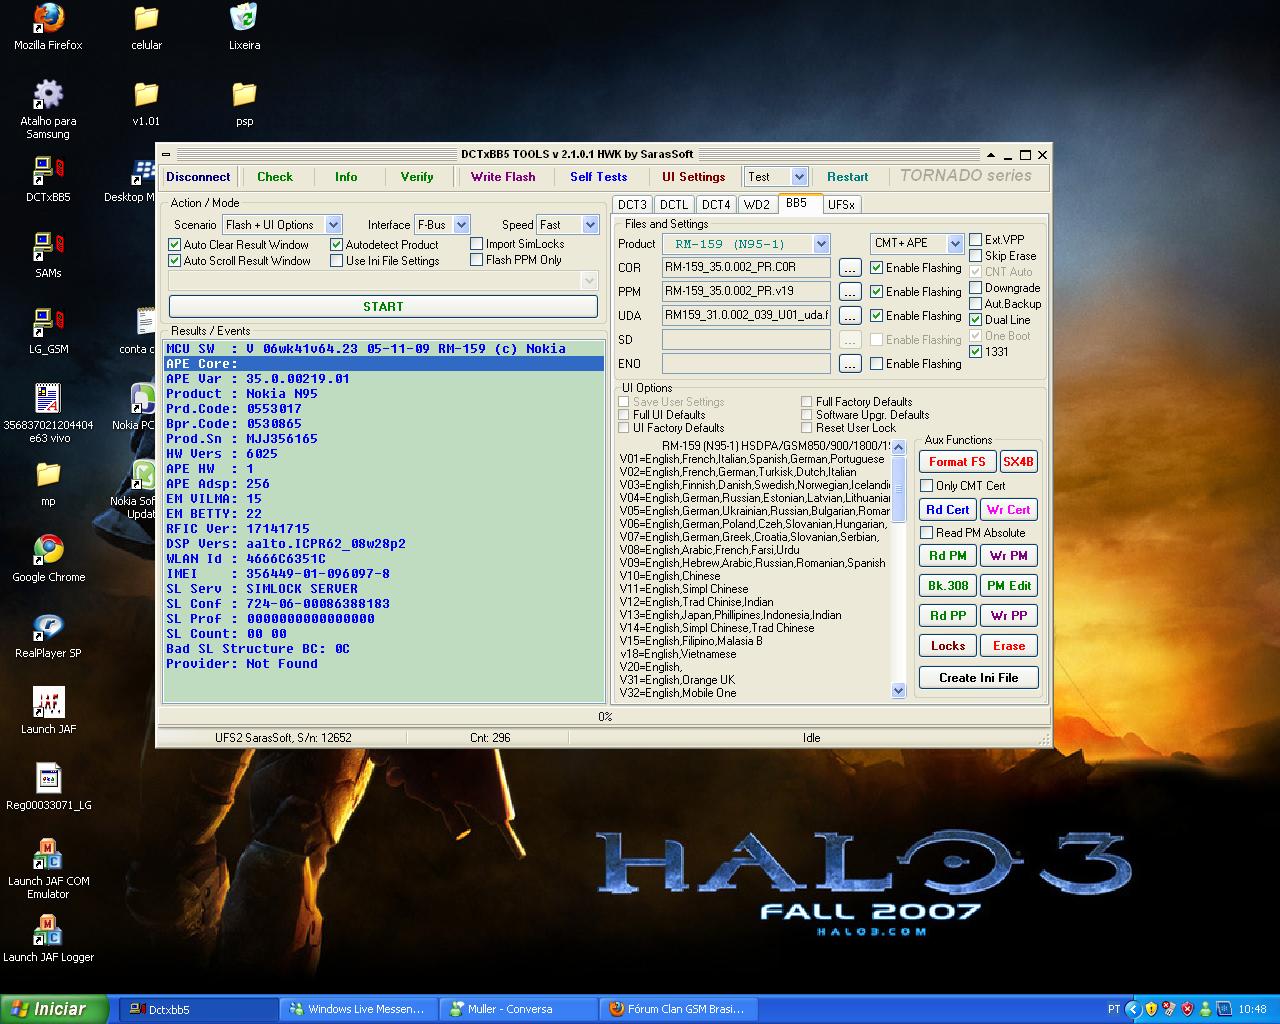Viewport: 1280px width, 1024px height.
Task: Expand the Product RM-159 dropdown
Action: click(x=822, y=244)
